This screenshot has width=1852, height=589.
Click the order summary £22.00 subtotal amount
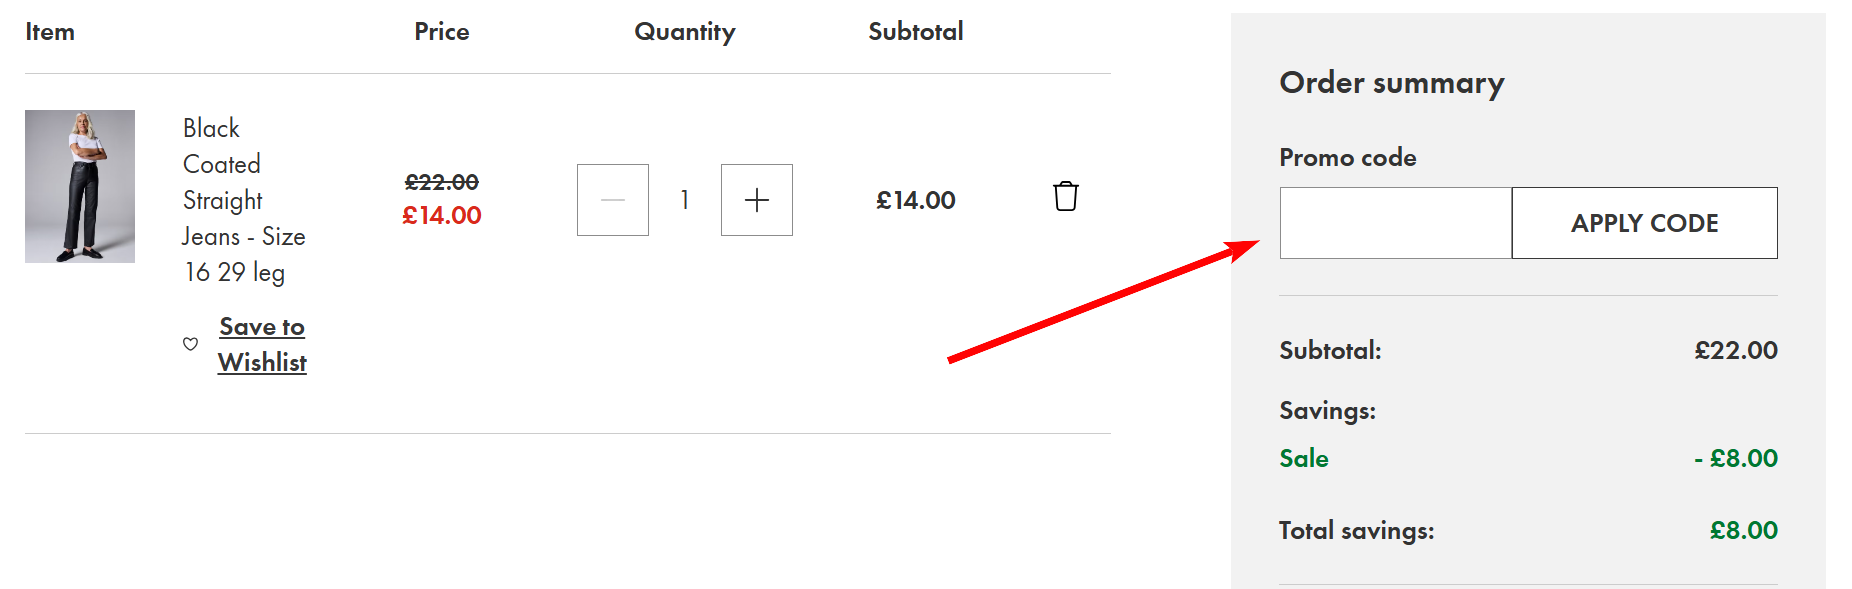click(x=1735, y=350)
